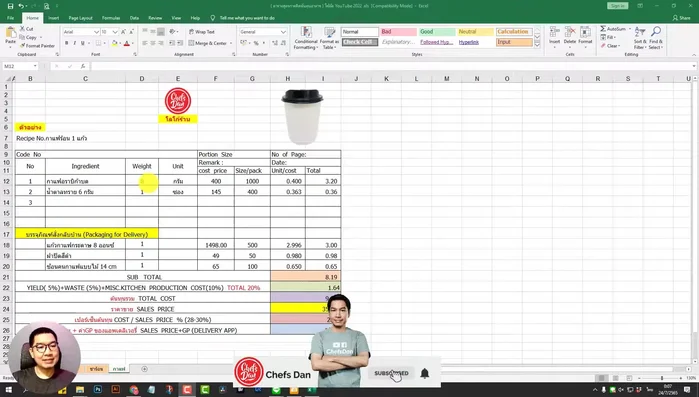Open Photoshop from the taskbar
This screenshot has height=397, width=699.
point(98,390)
